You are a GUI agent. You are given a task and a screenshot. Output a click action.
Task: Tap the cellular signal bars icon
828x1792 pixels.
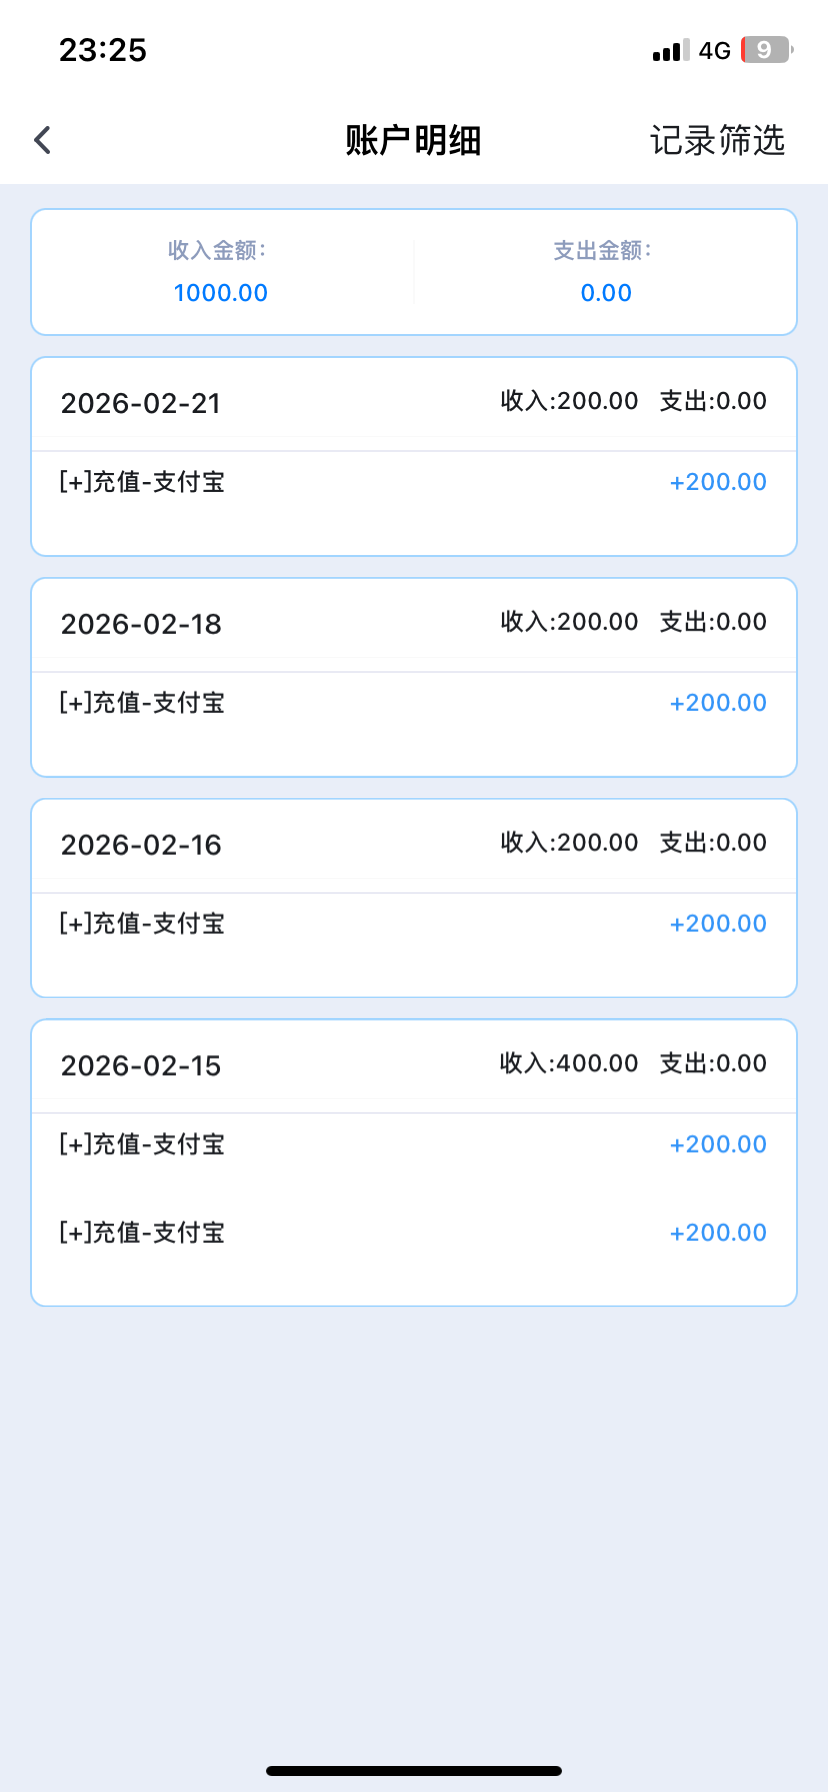(x=670, y=51)
